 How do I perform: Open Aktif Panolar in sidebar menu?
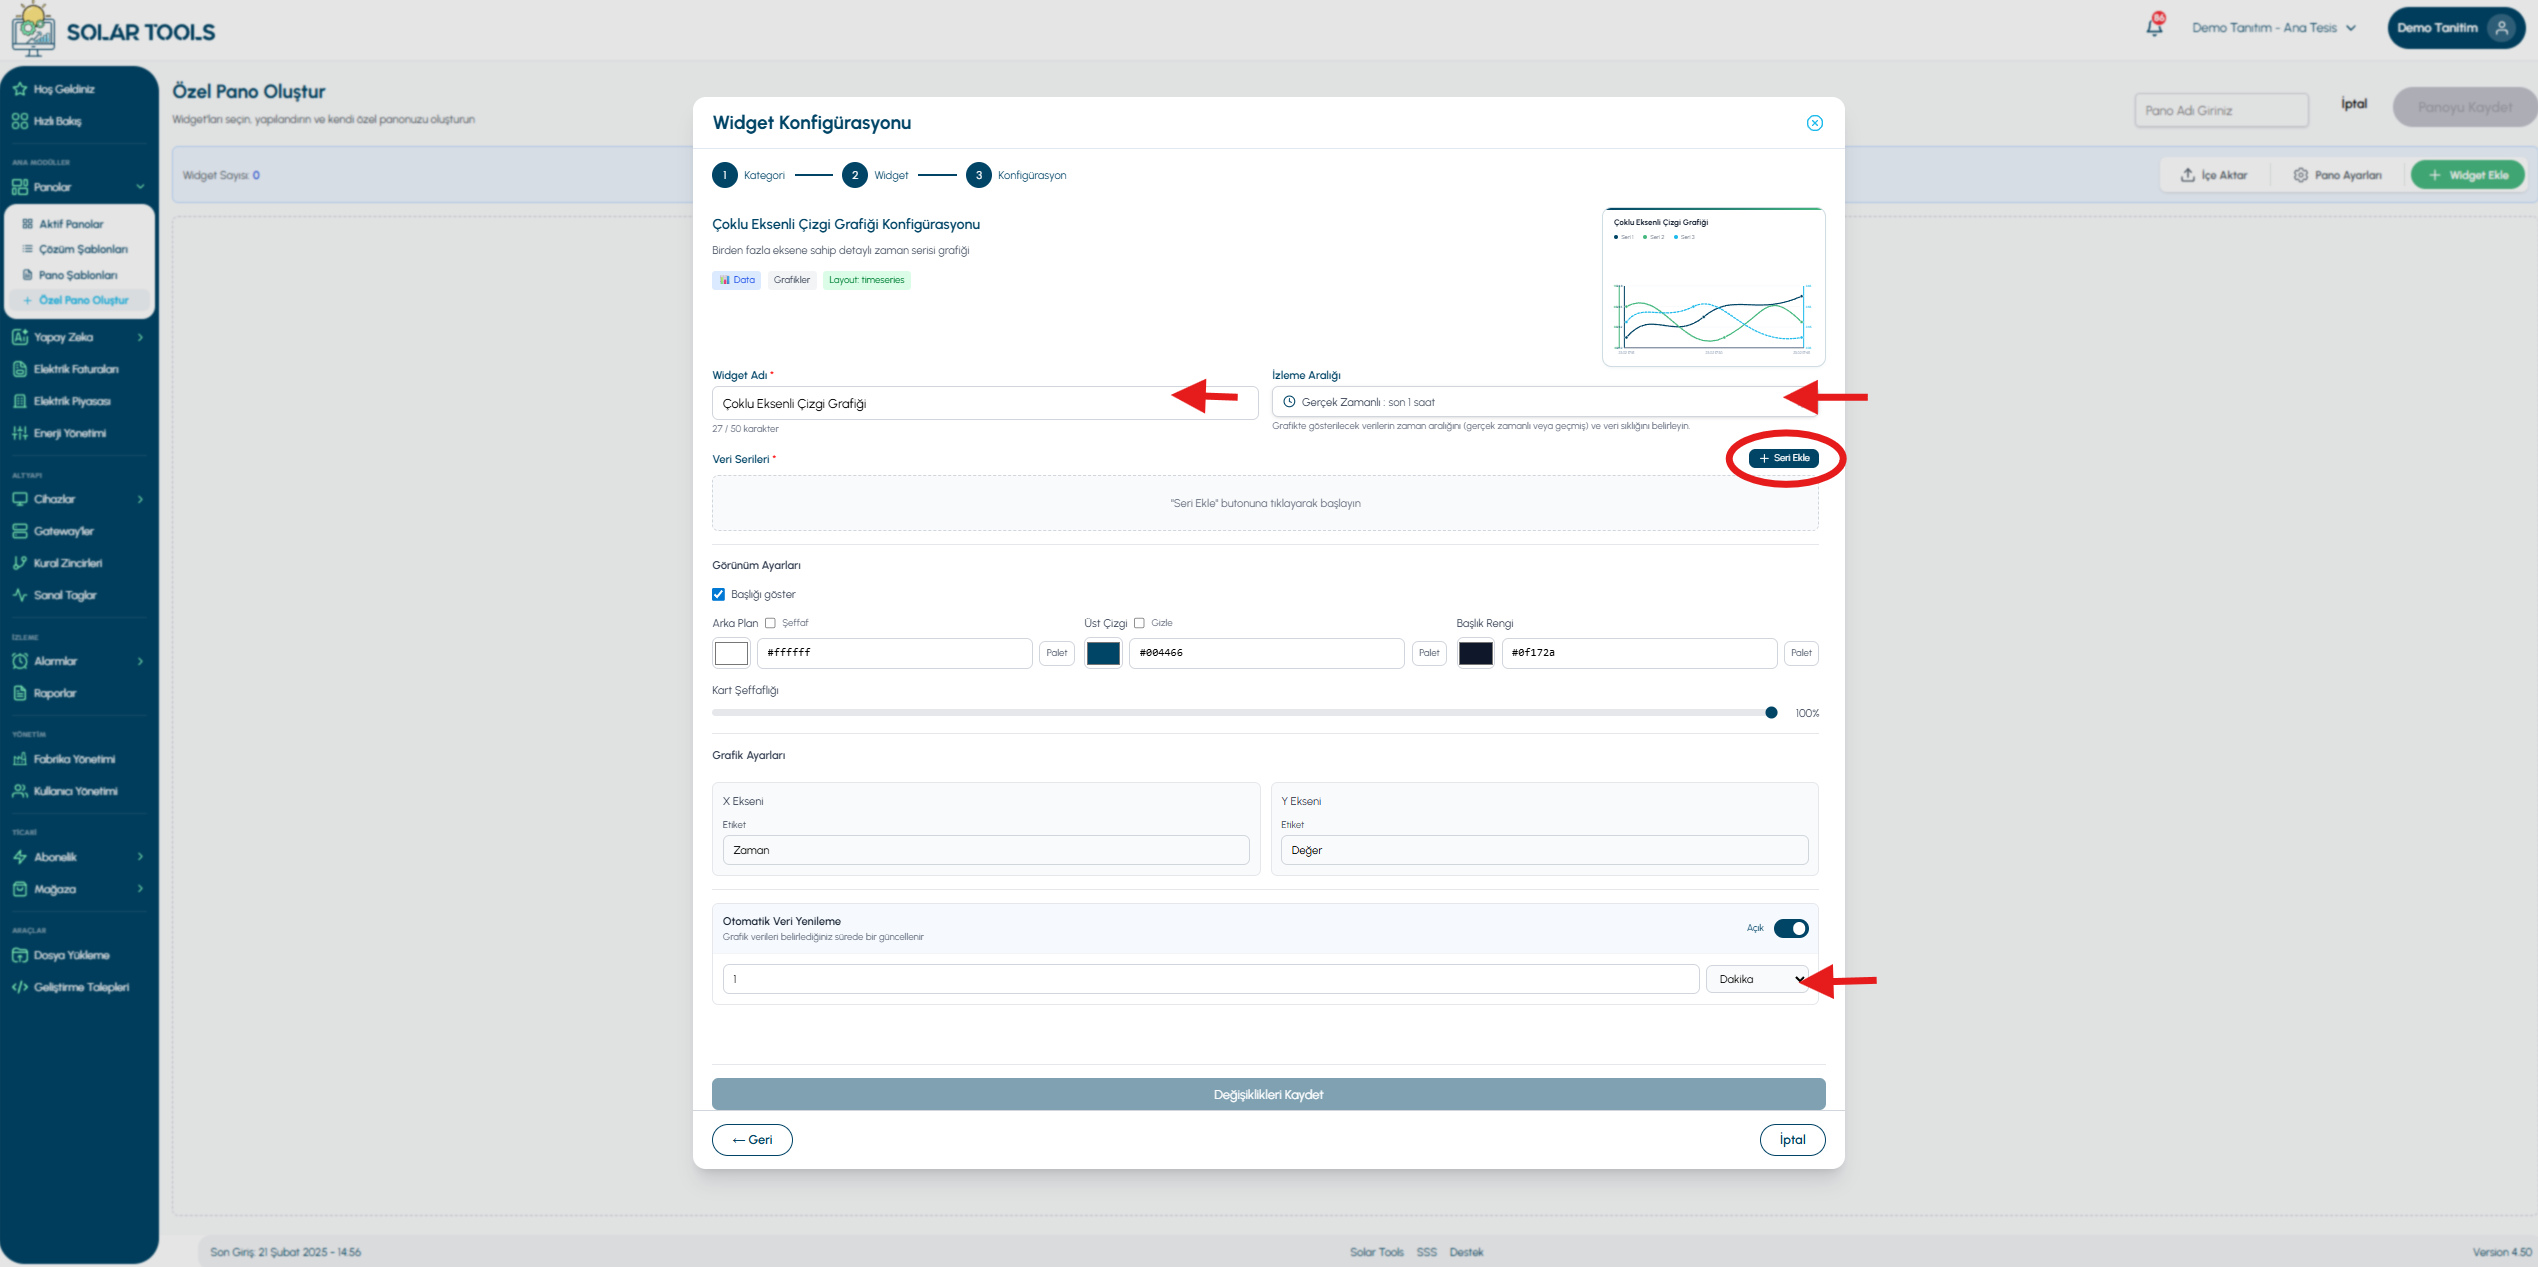pyautogui.click(x=71, y=224)
